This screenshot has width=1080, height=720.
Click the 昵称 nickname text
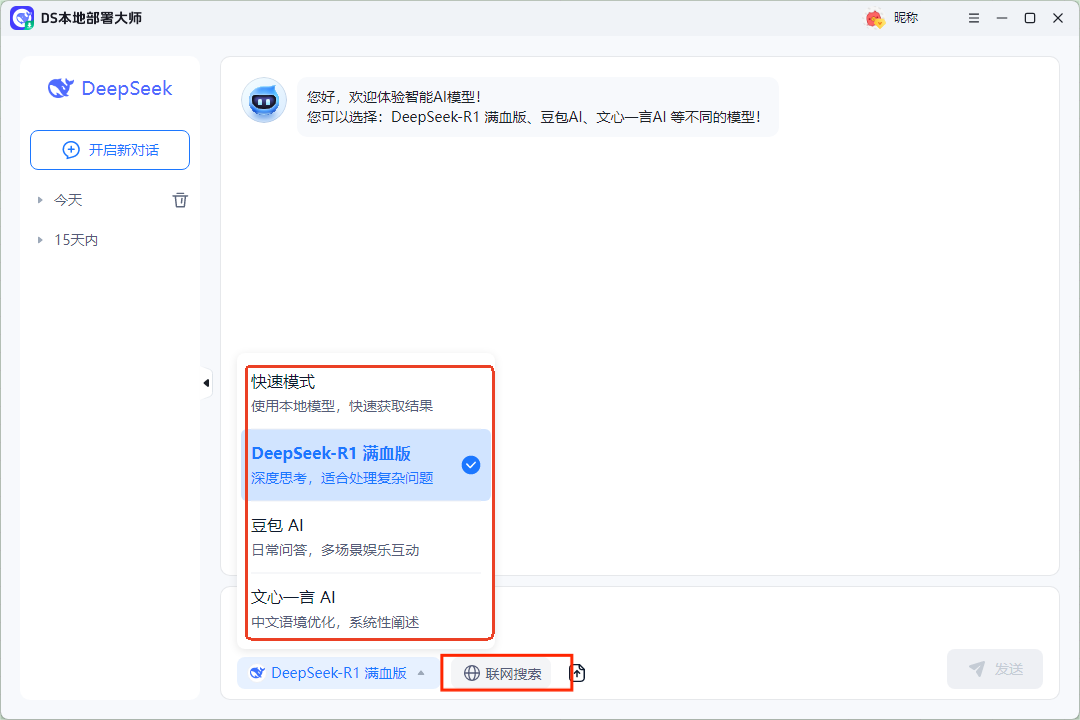tap(906, 18)
